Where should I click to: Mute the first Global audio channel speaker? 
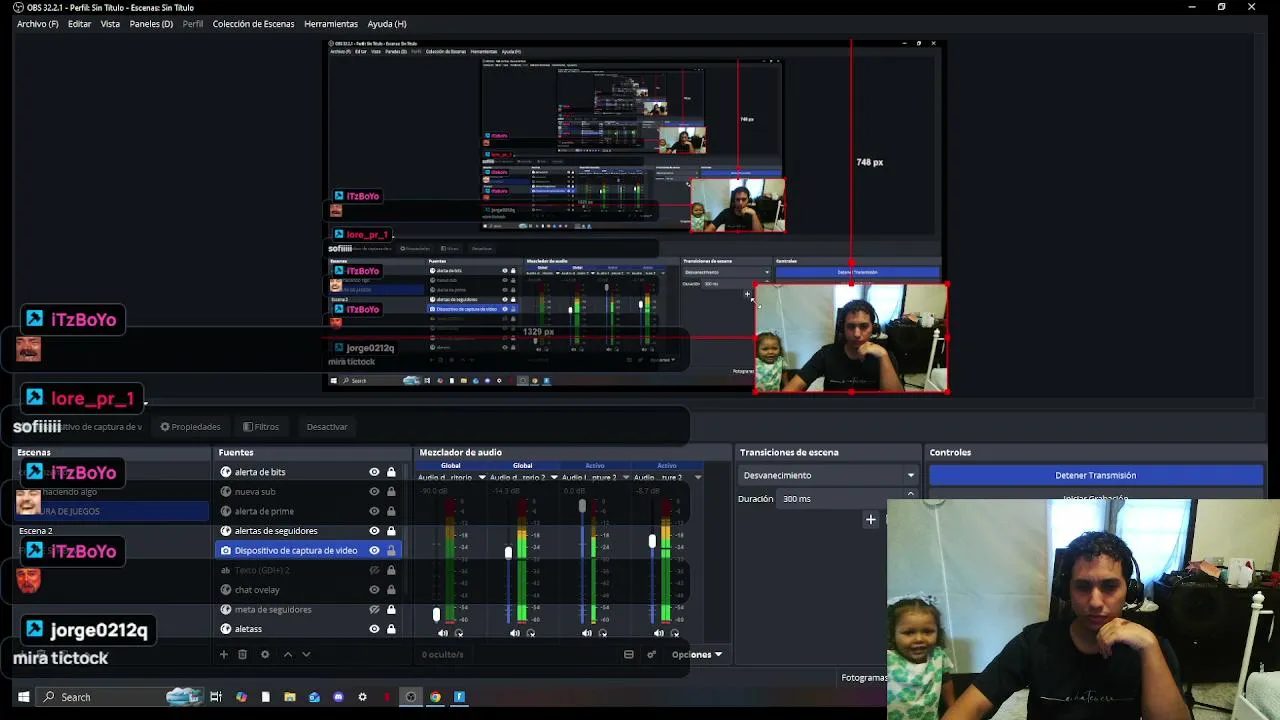443,633
